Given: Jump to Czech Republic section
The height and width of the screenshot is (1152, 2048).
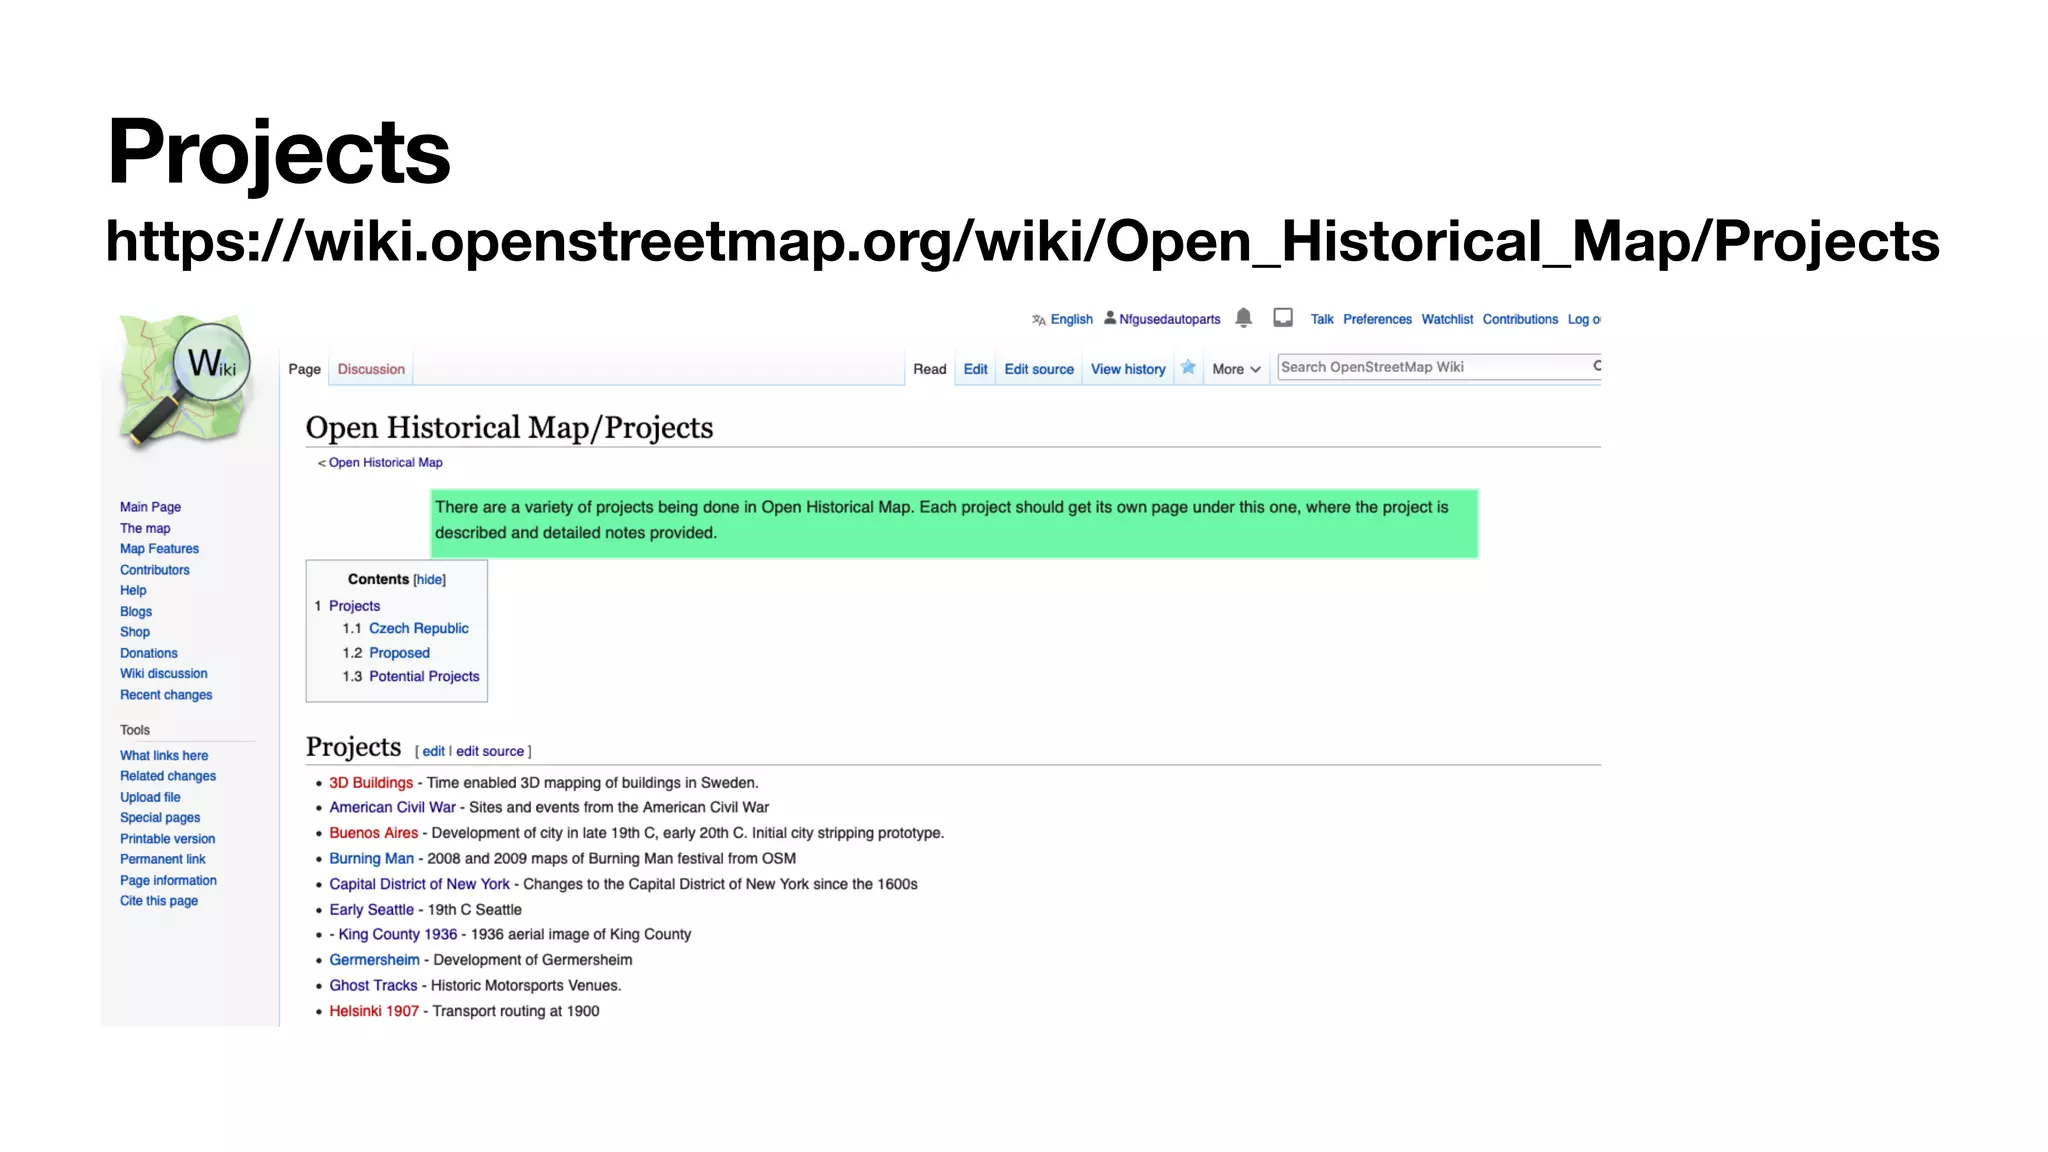Looking at the screenshot, I should pyautogui.click(x=418, y=628).
